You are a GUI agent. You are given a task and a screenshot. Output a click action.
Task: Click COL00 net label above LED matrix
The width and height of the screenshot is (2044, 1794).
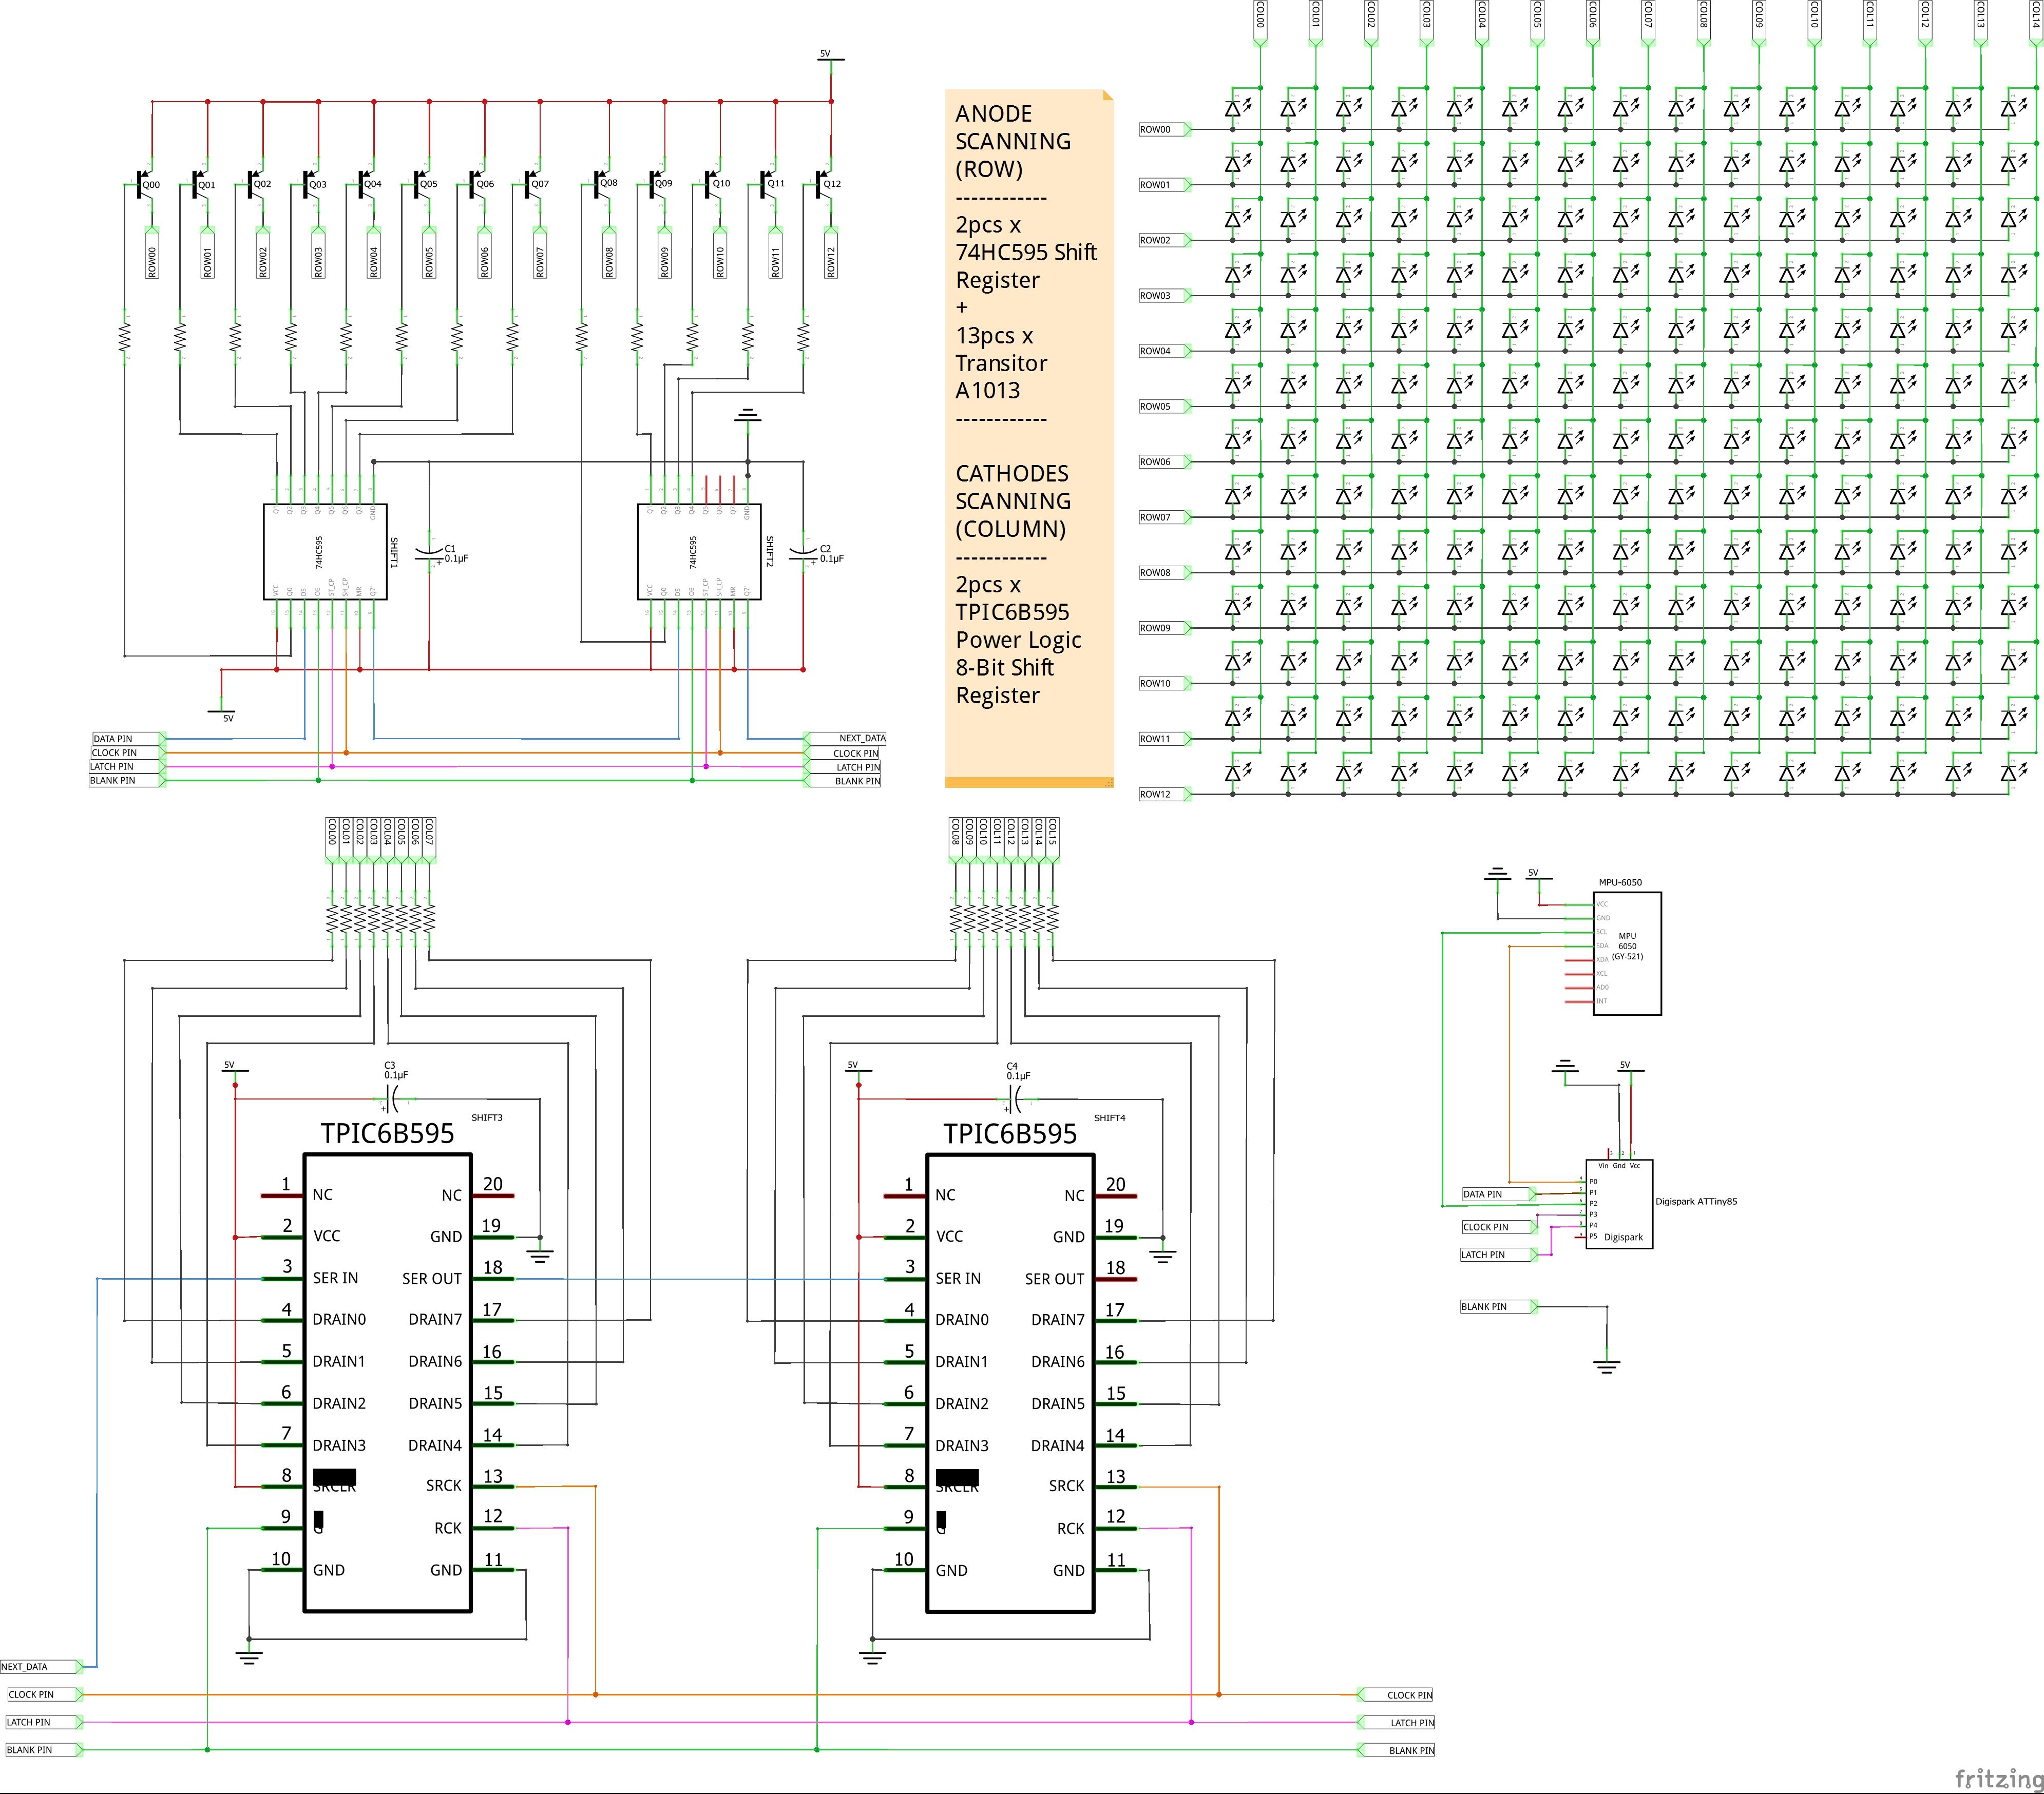click(1260, 22)
